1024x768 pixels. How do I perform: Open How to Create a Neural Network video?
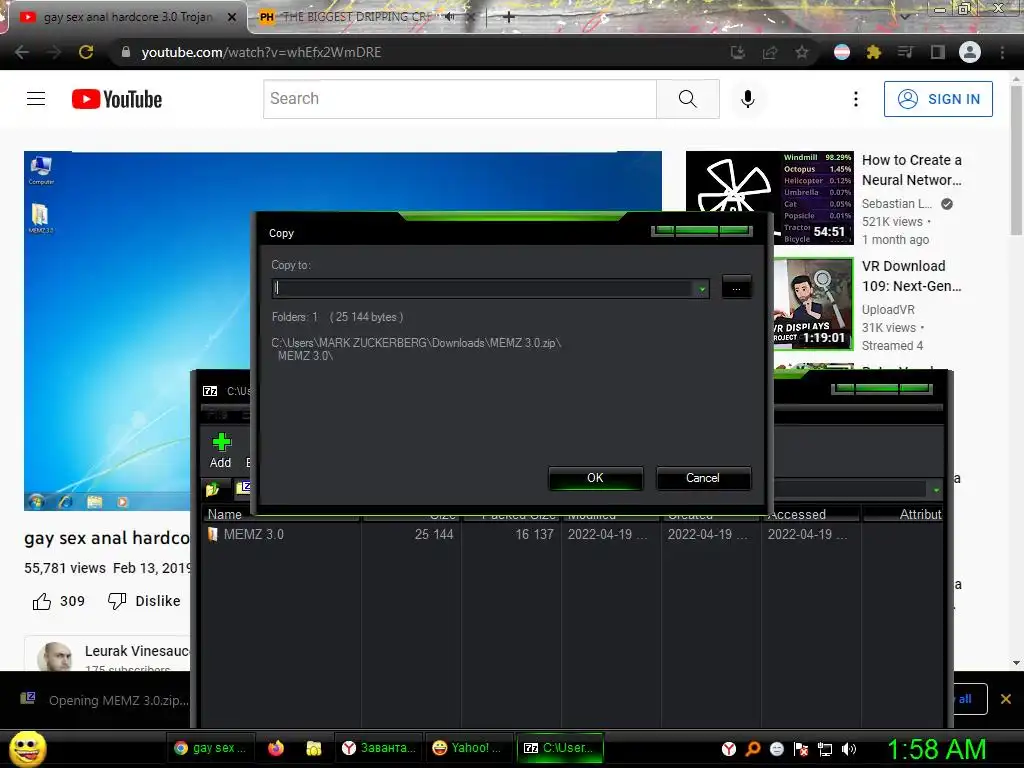(912, 170)
